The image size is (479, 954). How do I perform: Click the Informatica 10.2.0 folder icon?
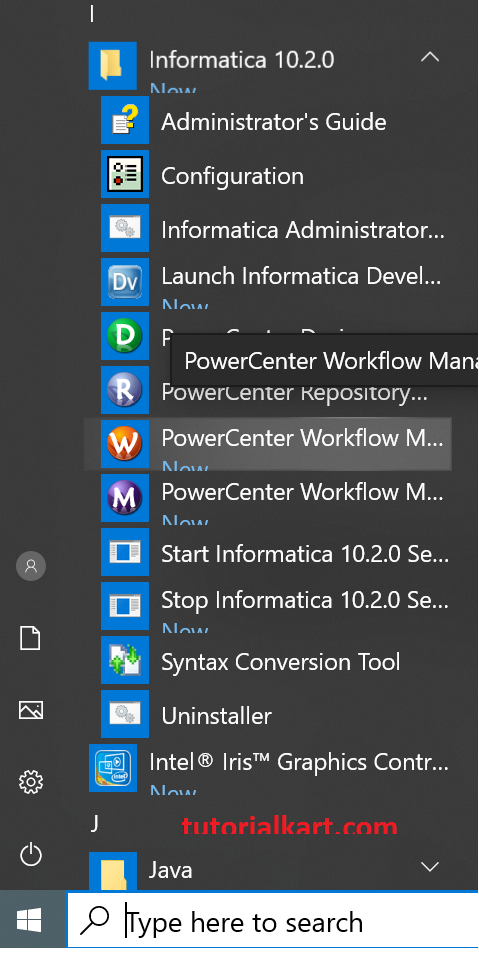click(x=113, y=66)
